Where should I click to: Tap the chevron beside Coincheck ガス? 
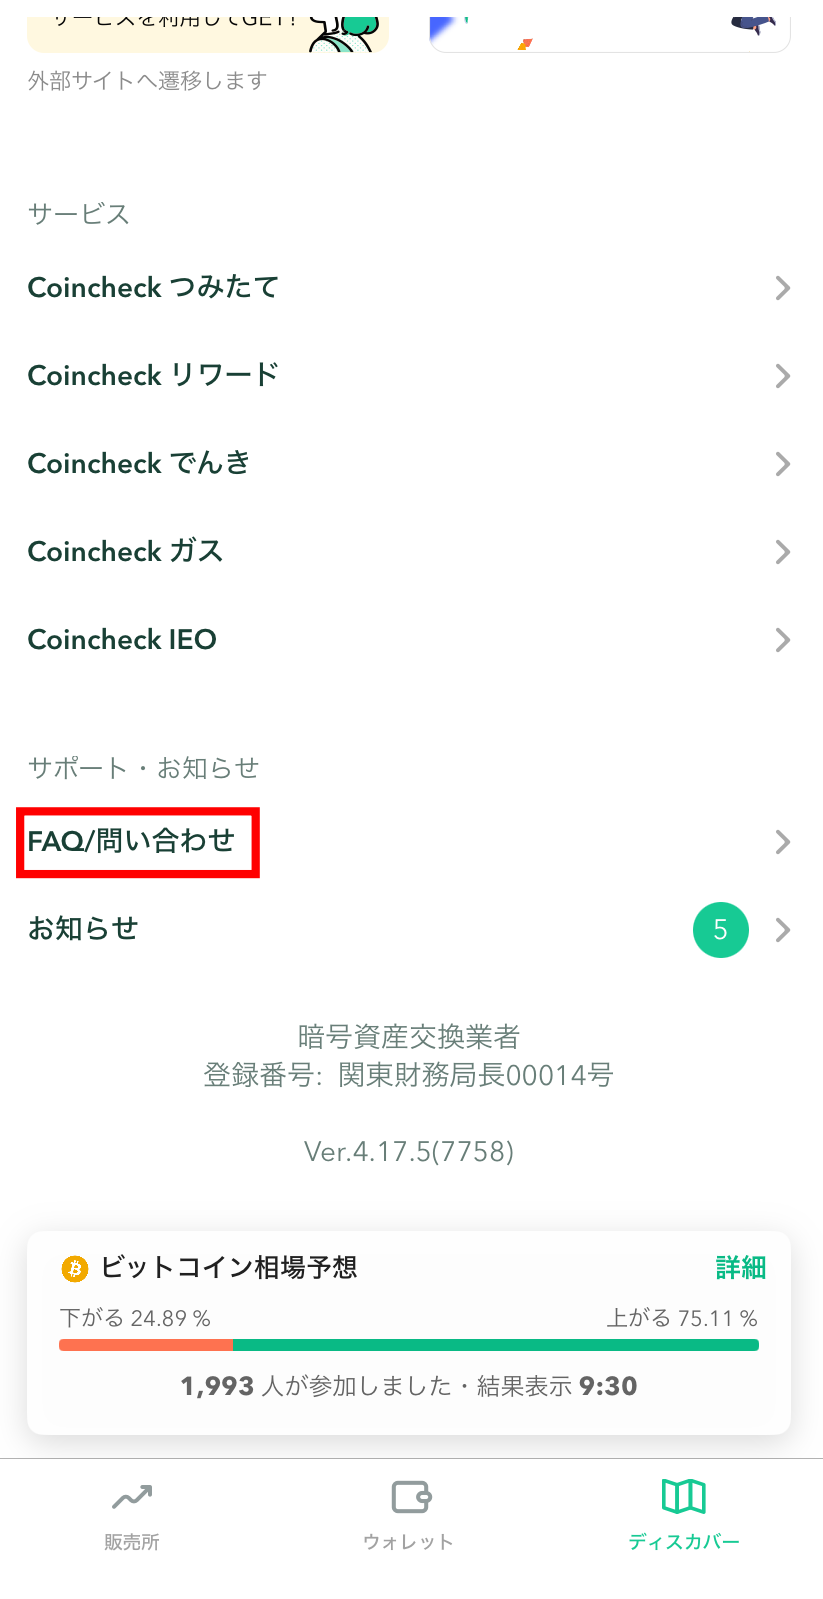pos(783,552)
